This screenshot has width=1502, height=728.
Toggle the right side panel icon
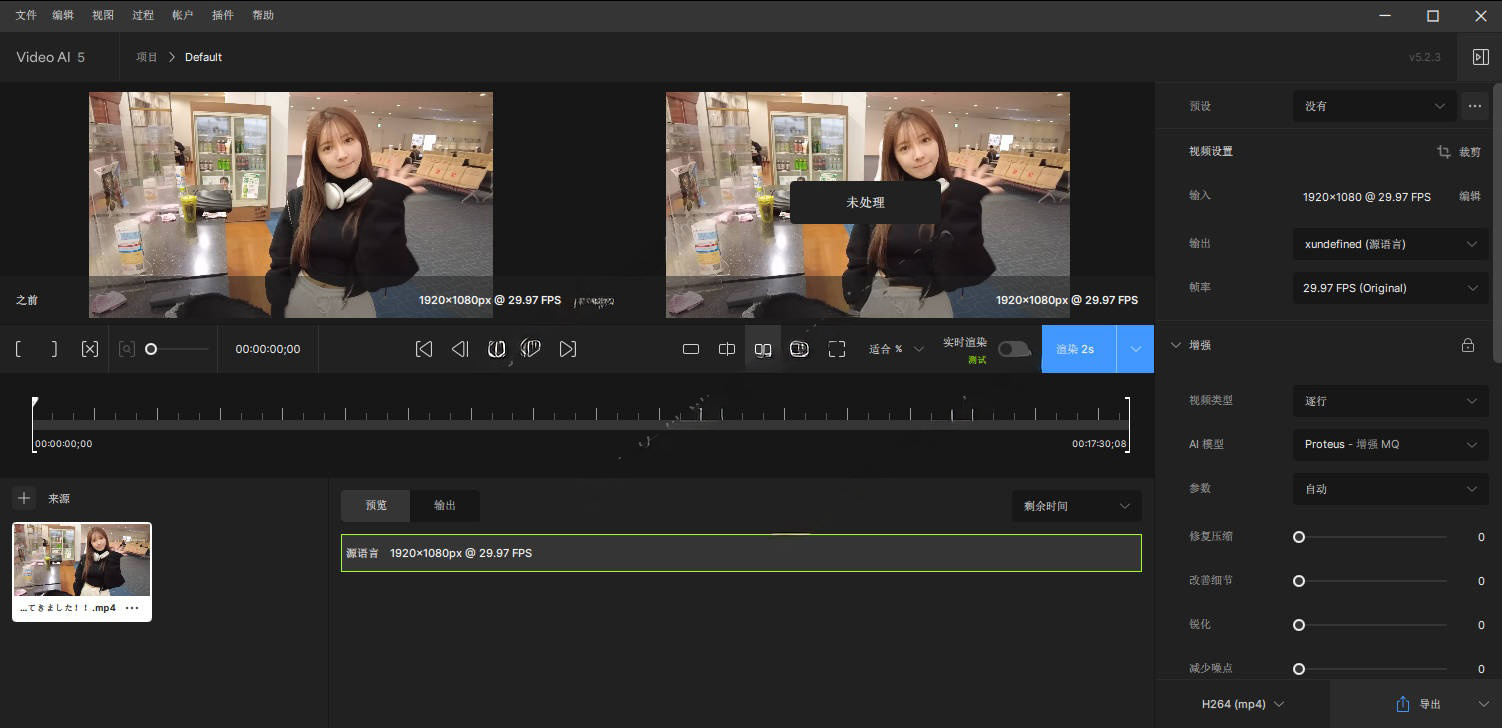1480,57
